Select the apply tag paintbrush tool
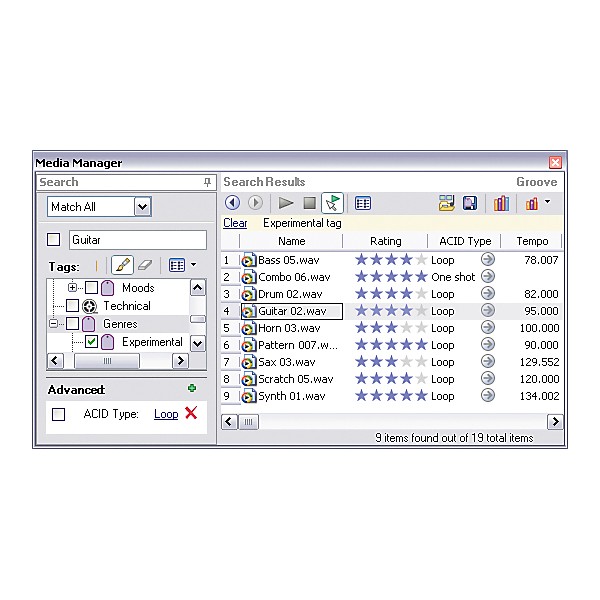 (122, 265)
